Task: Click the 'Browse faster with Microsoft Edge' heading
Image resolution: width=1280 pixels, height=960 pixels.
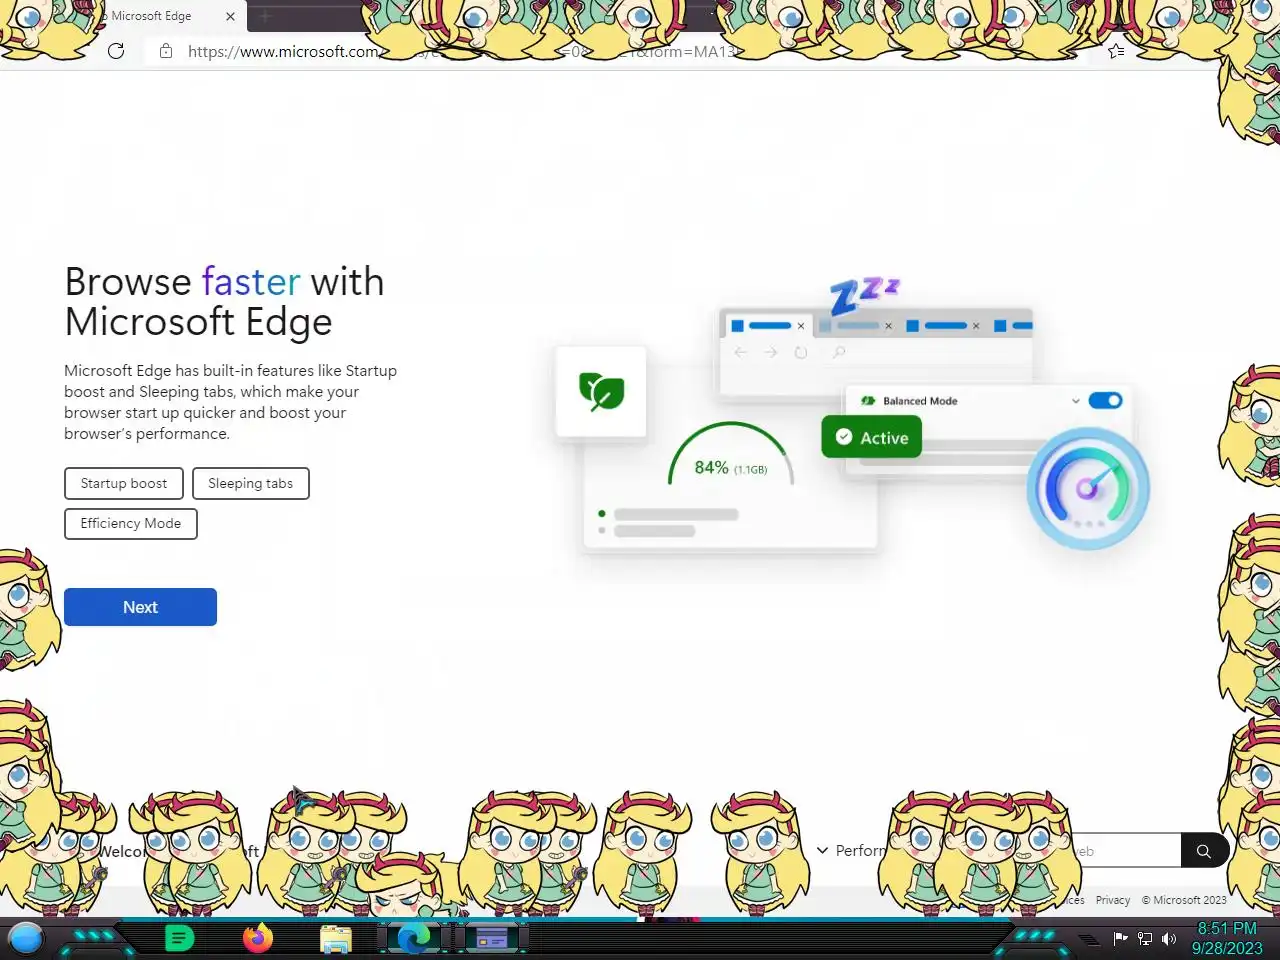Action: pyautogui.click(x=224, y=301)
